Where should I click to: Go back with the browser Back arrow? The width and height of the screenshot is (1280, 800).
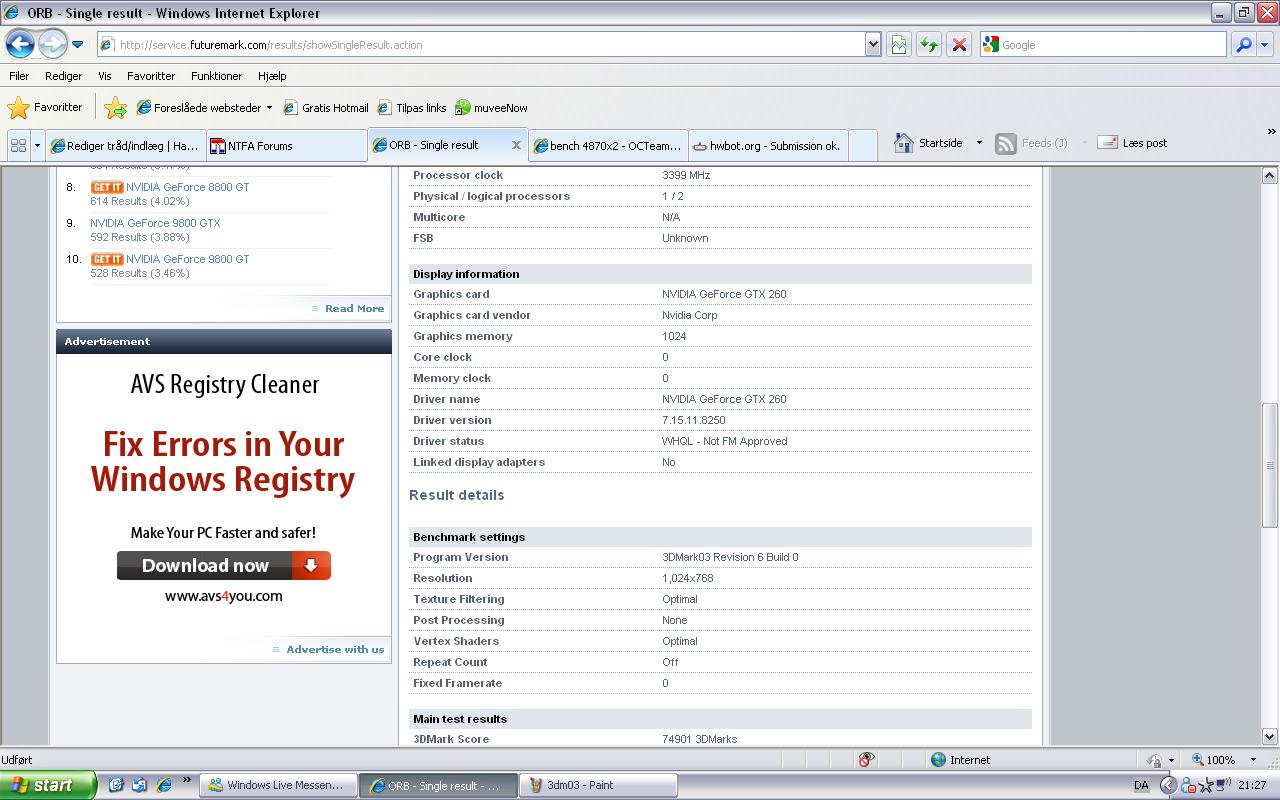(x=20, y=44)
